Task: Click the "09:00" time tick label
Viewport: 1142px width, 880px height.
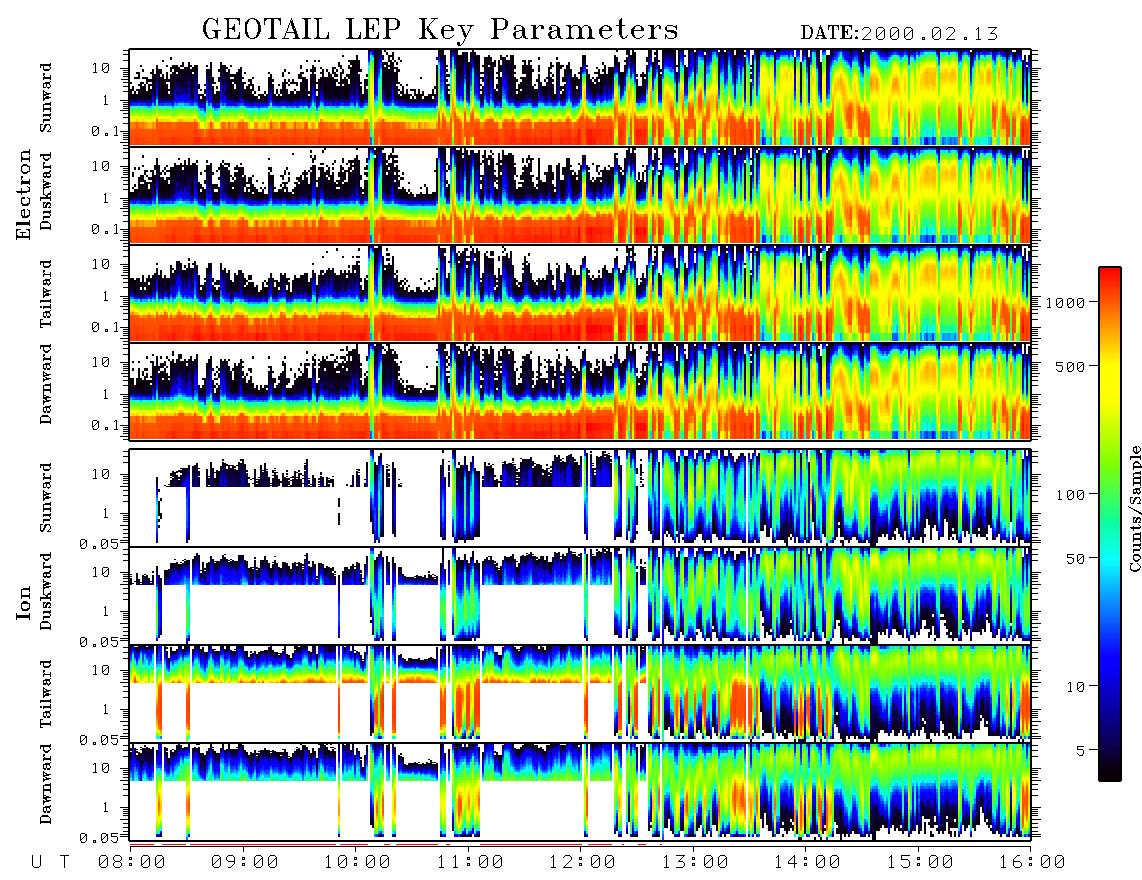Action: pyautogui.click(x=244, y=863)
